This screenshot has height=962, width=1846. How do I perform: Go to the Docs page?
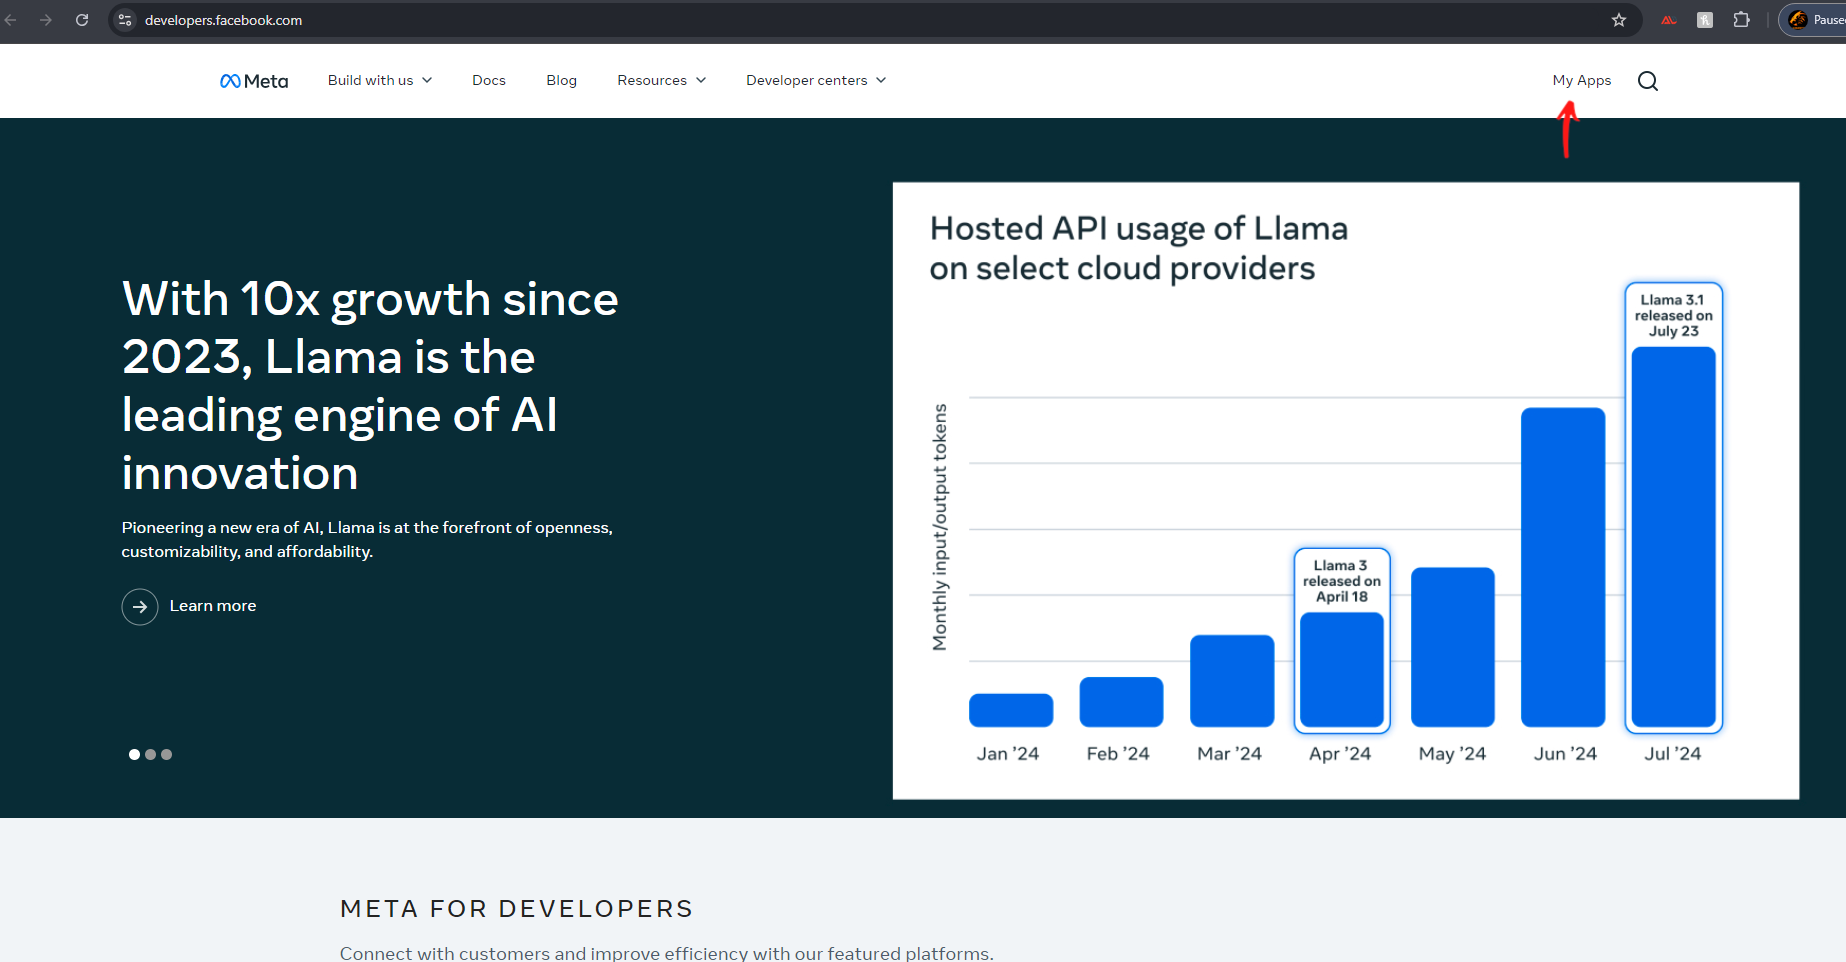click(489, 80)
